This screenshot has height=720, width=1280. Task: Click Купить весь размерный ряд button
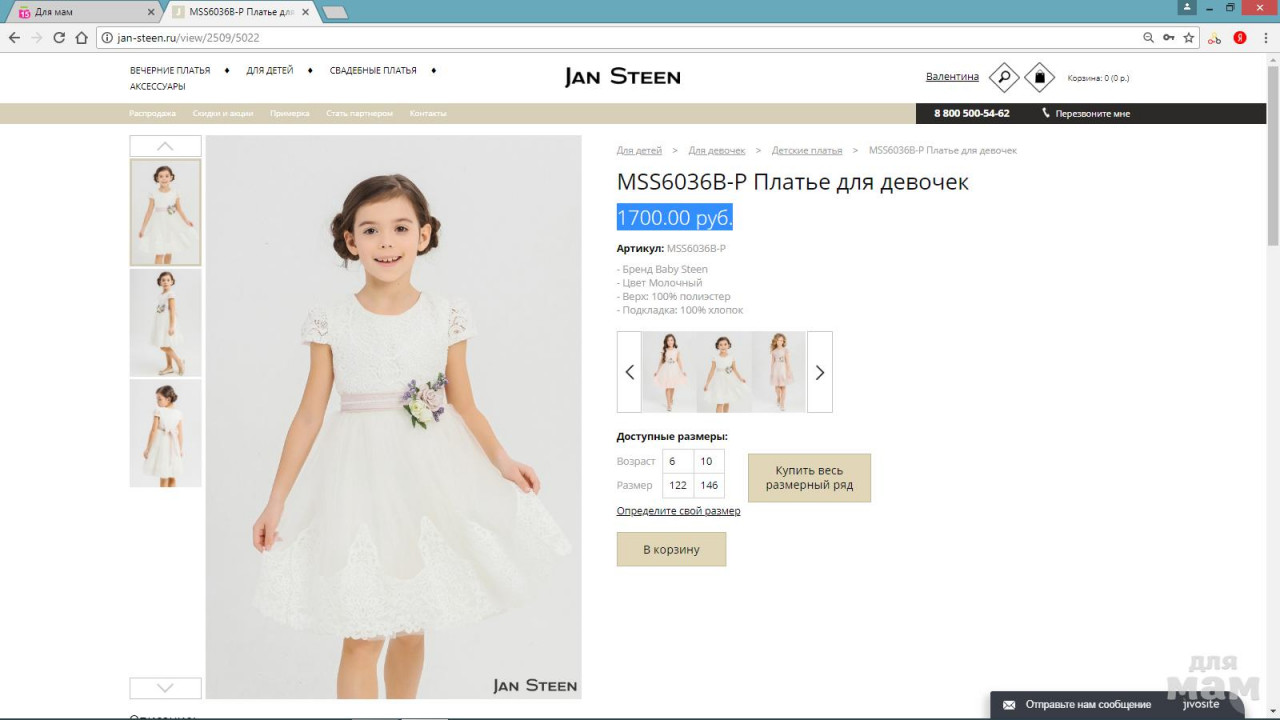tap(809, 478)
